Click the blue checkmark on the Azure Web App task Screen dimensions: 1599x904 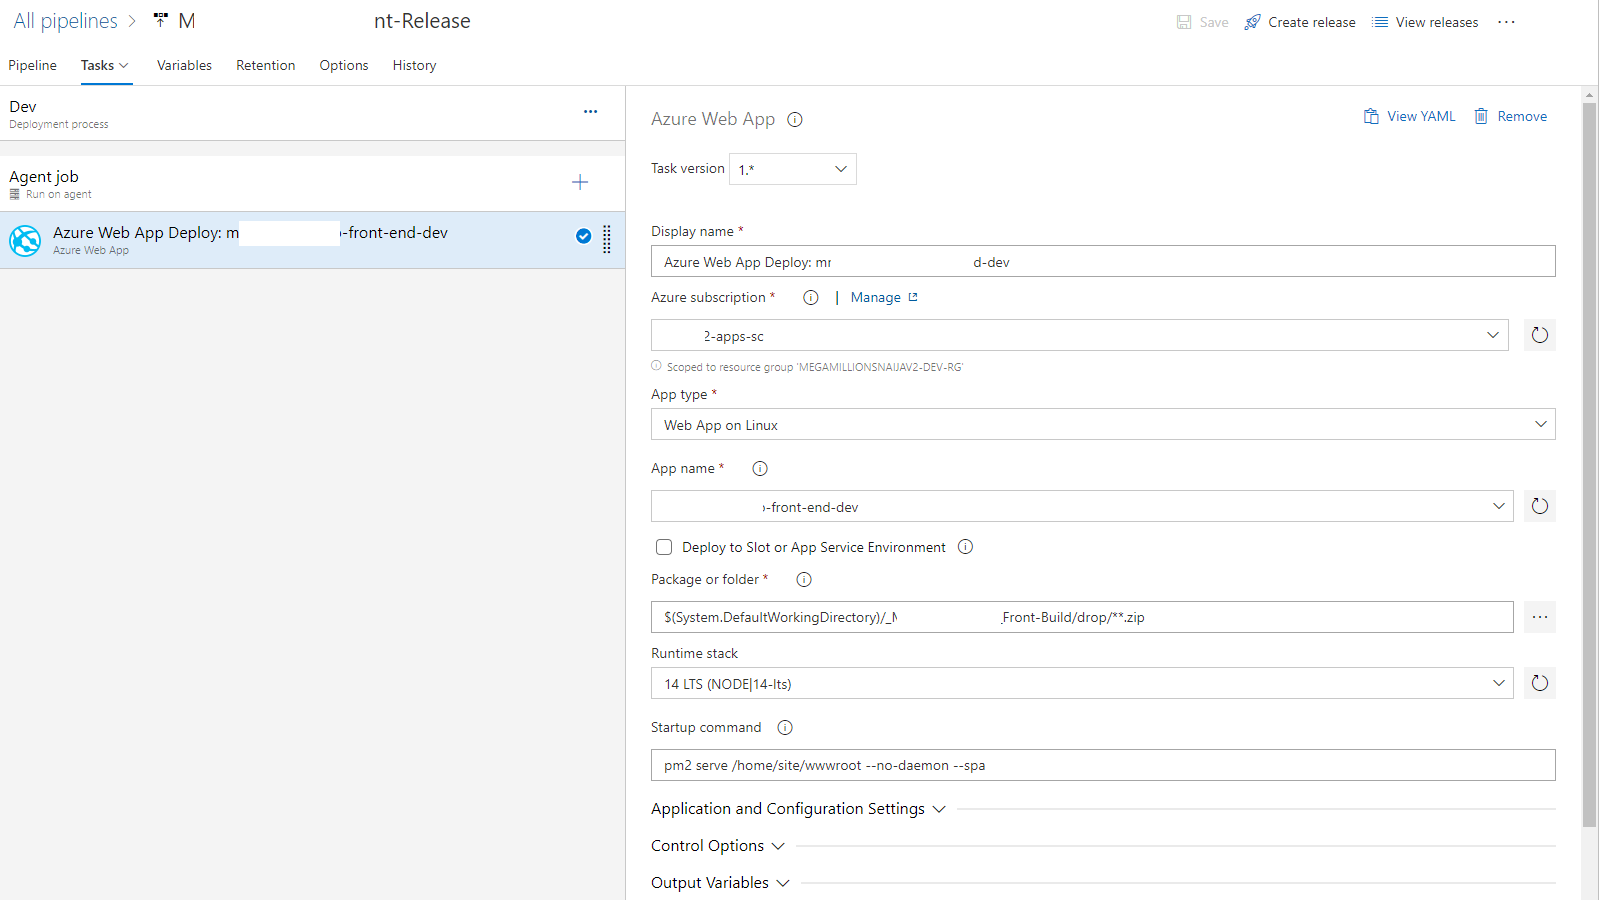tap(583, 236)
